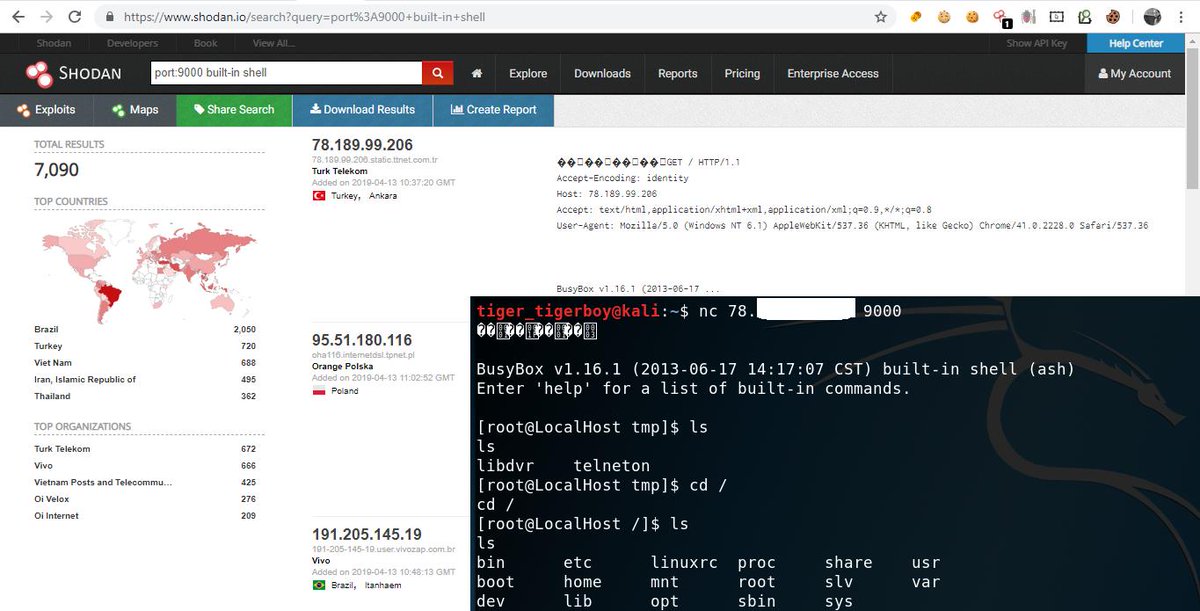Filter by the Turk Telekom result organization
The image size is (1200, 611).
pos(340,171)
